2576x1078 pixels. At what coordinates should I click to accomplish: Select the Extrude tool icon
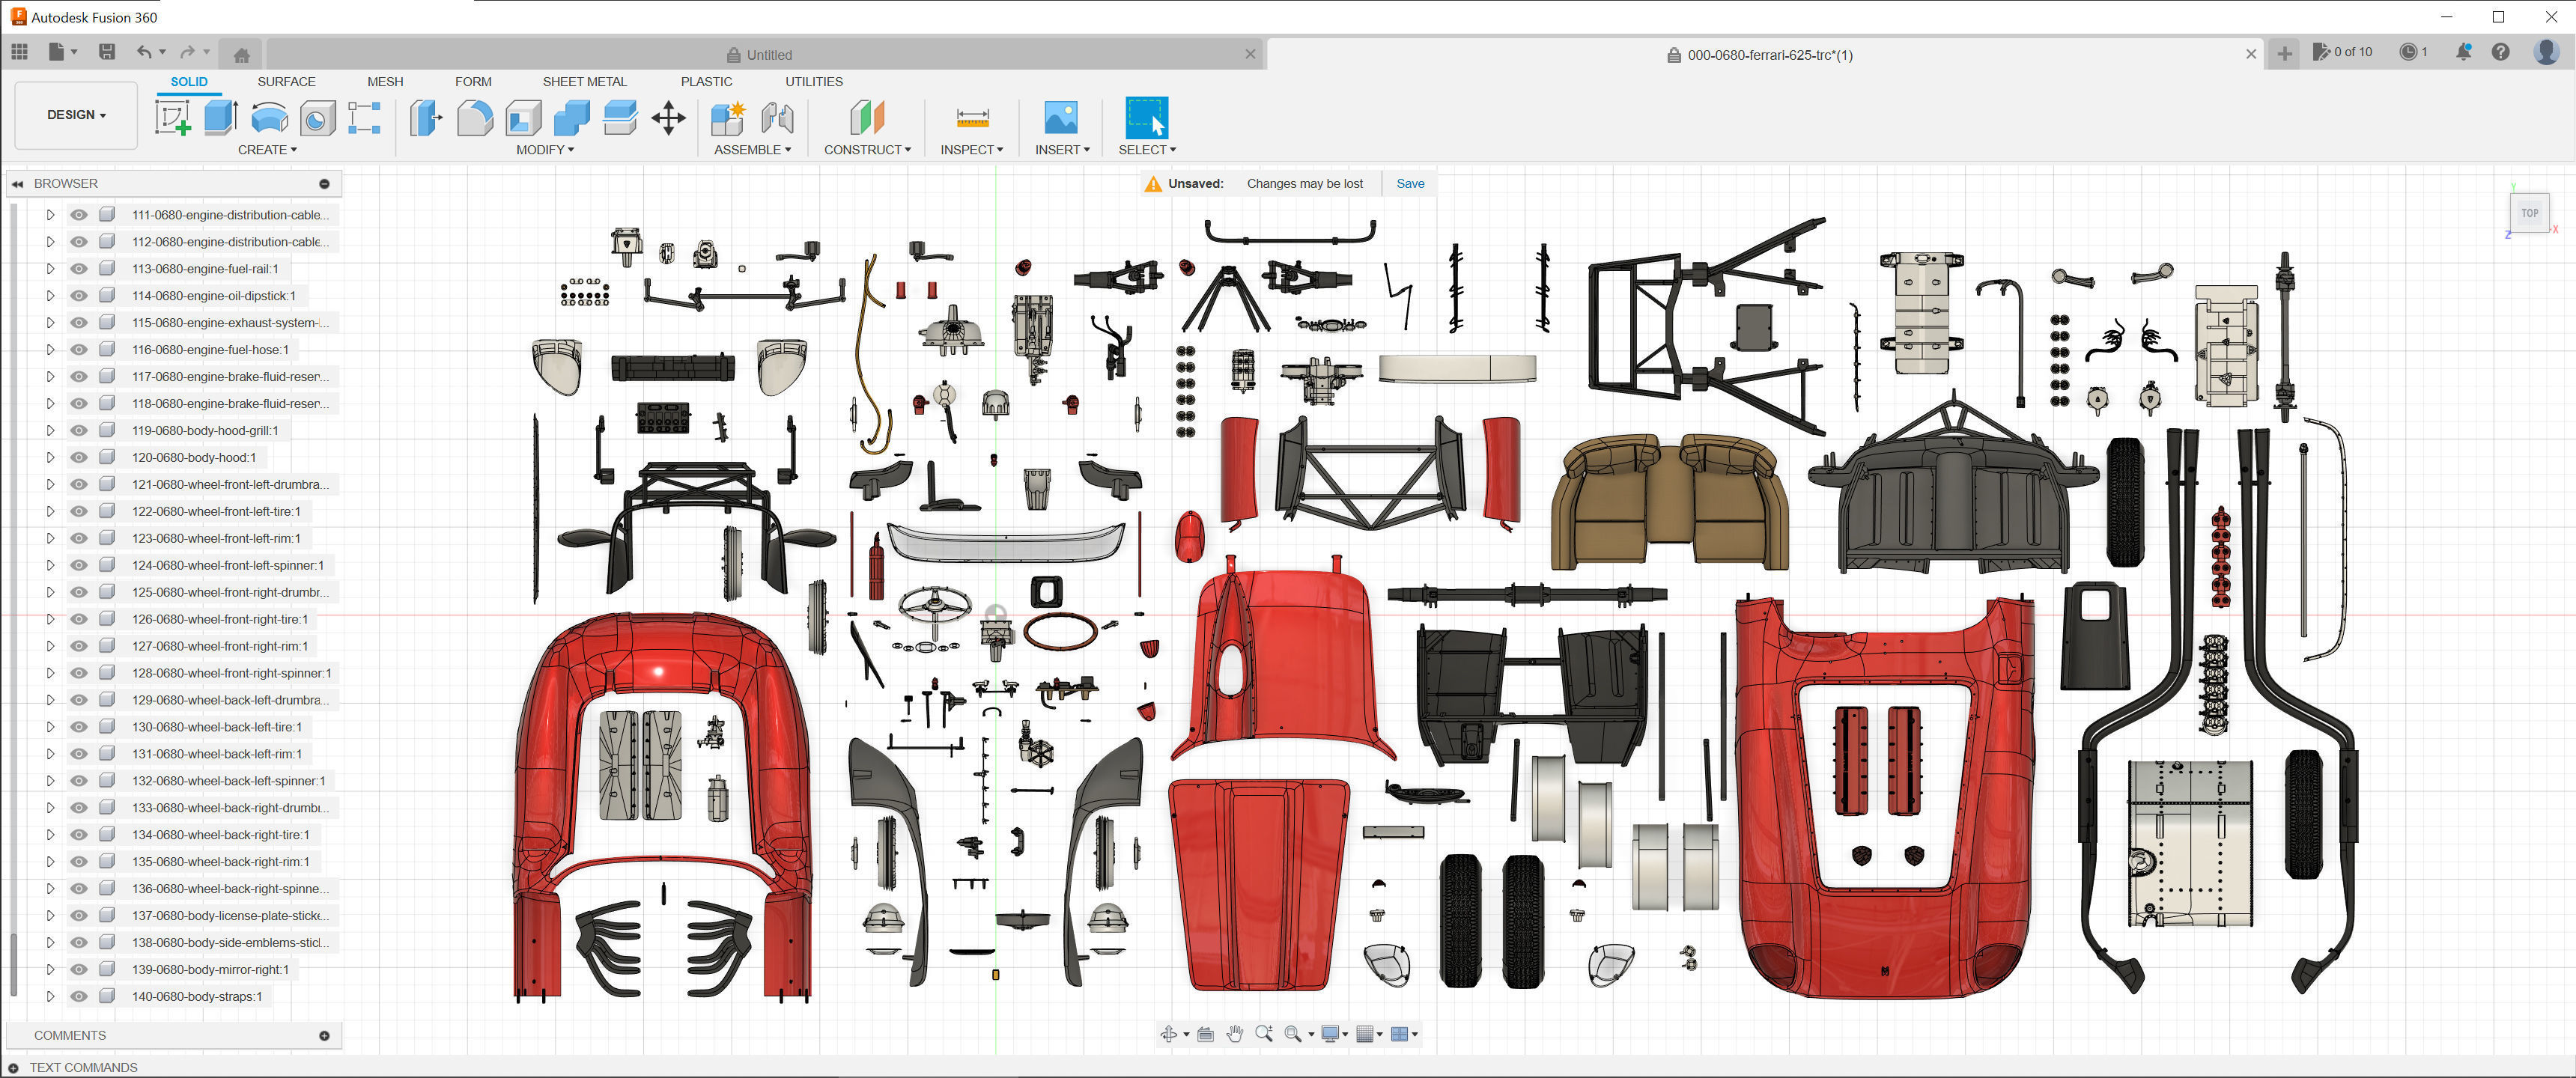tap(220, 118)
